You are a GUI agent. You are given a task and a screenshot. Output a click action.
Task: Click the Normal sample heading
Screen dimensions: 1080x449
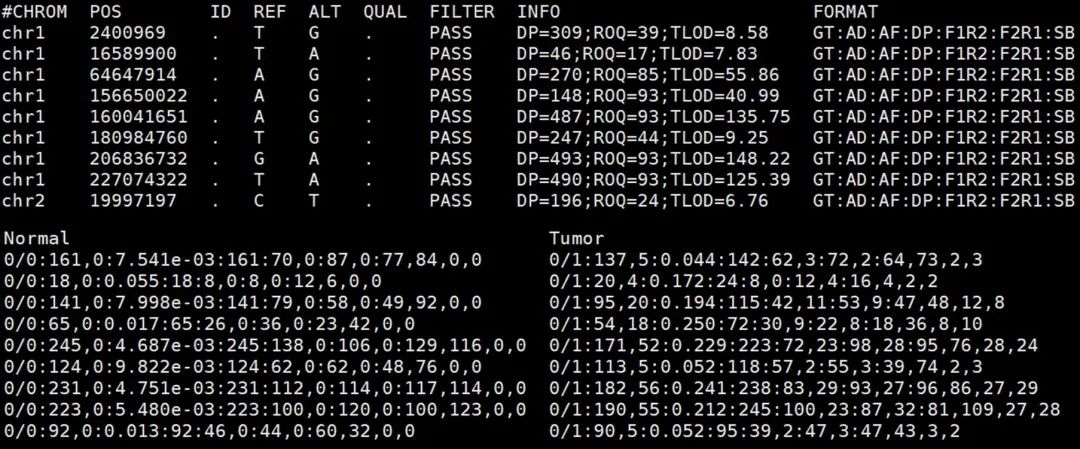coord(37,238)
